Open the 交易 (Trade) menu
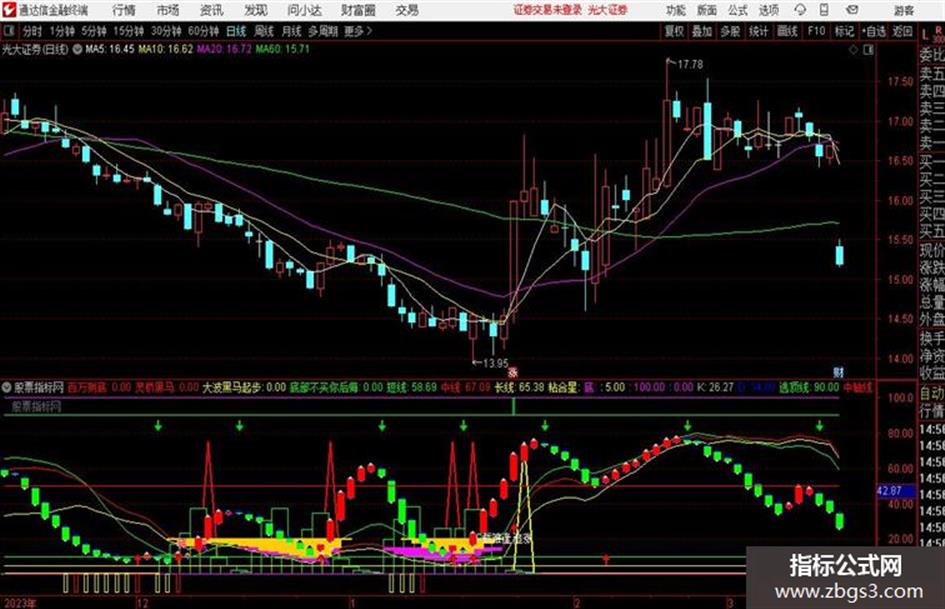 coord(407,10)
